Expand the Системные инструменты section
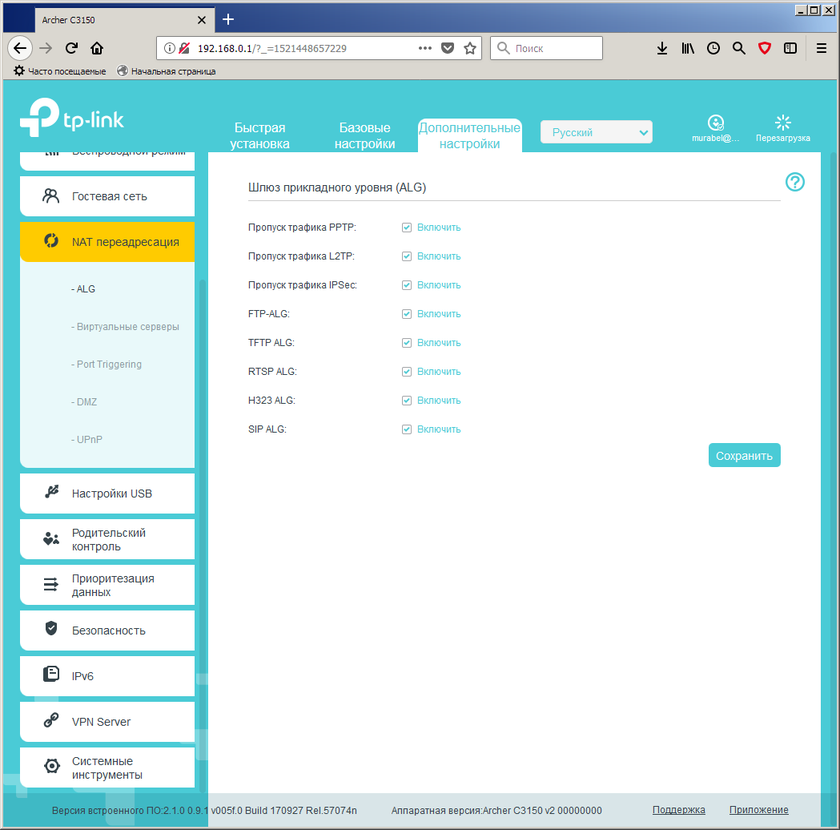840x830 pixels. (107, 768)
